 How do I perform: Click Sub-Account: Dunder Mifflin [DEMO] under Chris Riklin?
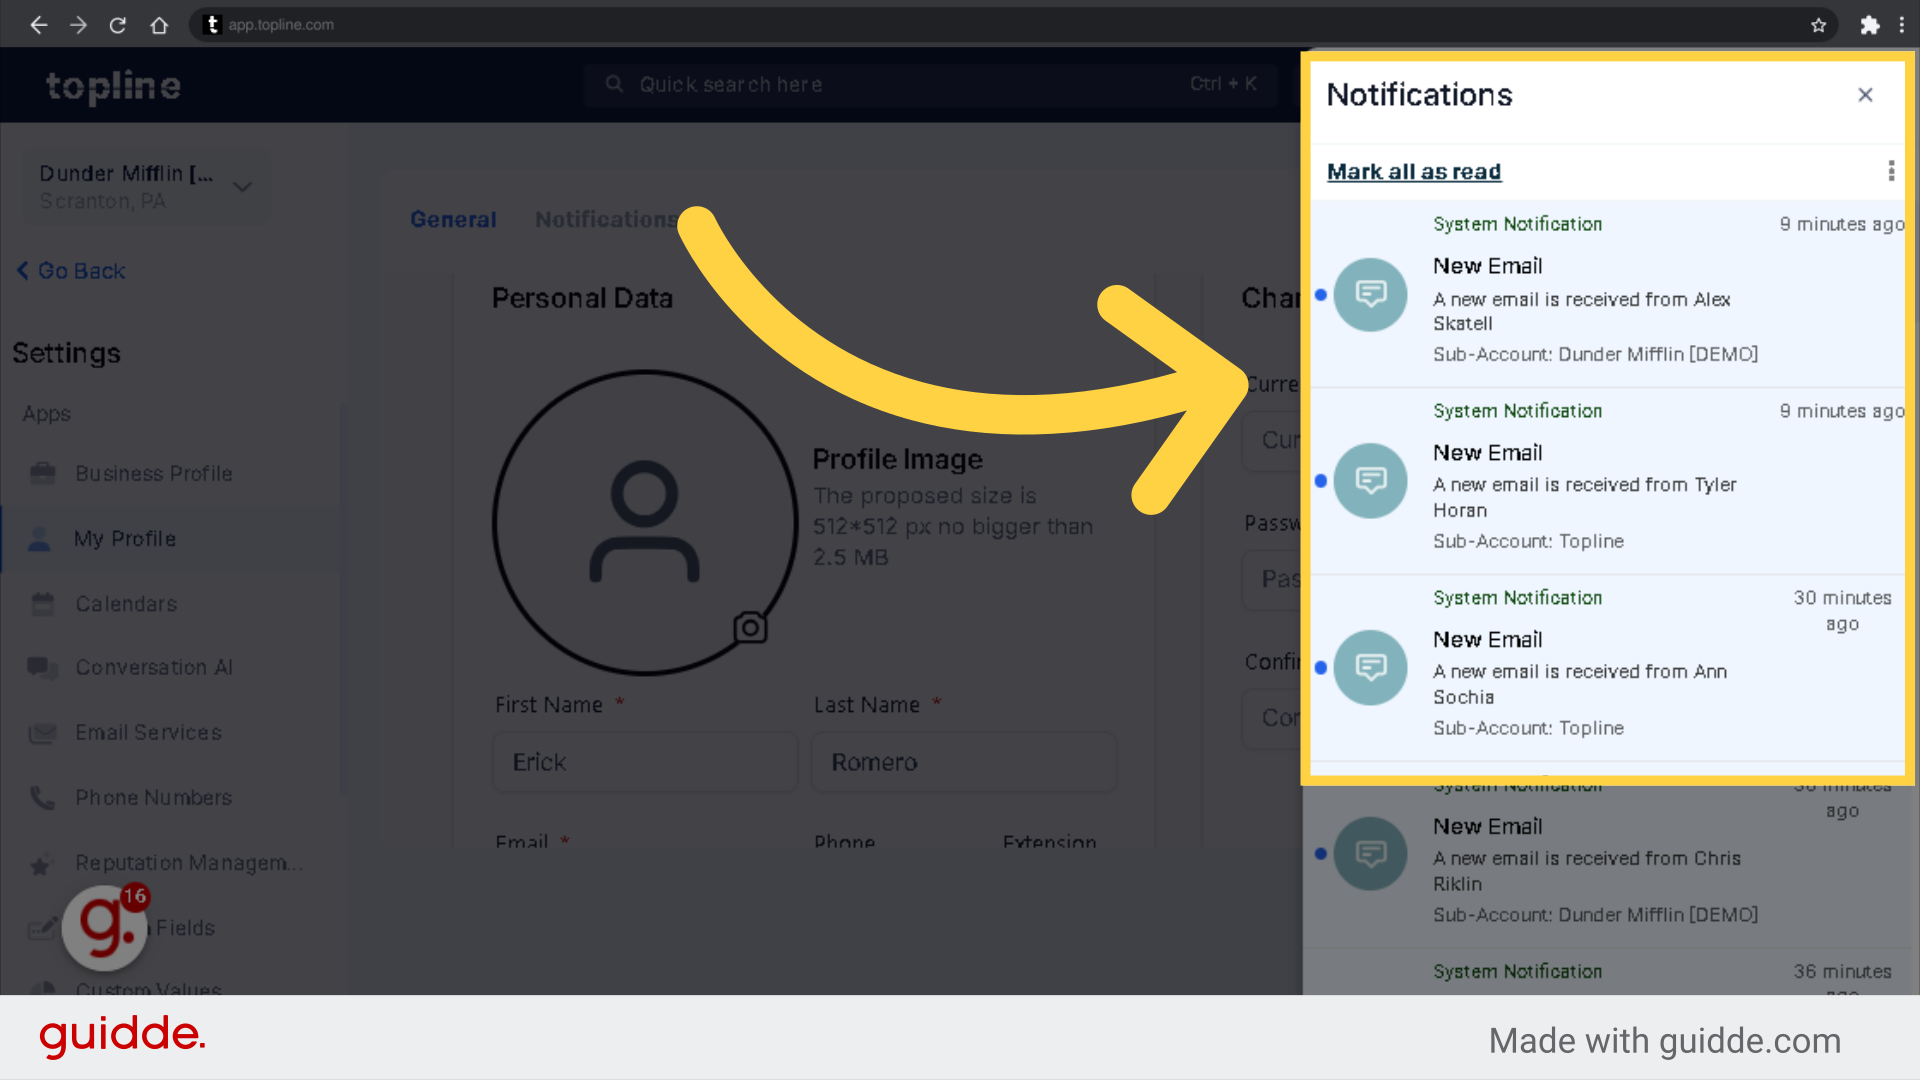[x=1595, y=916]
